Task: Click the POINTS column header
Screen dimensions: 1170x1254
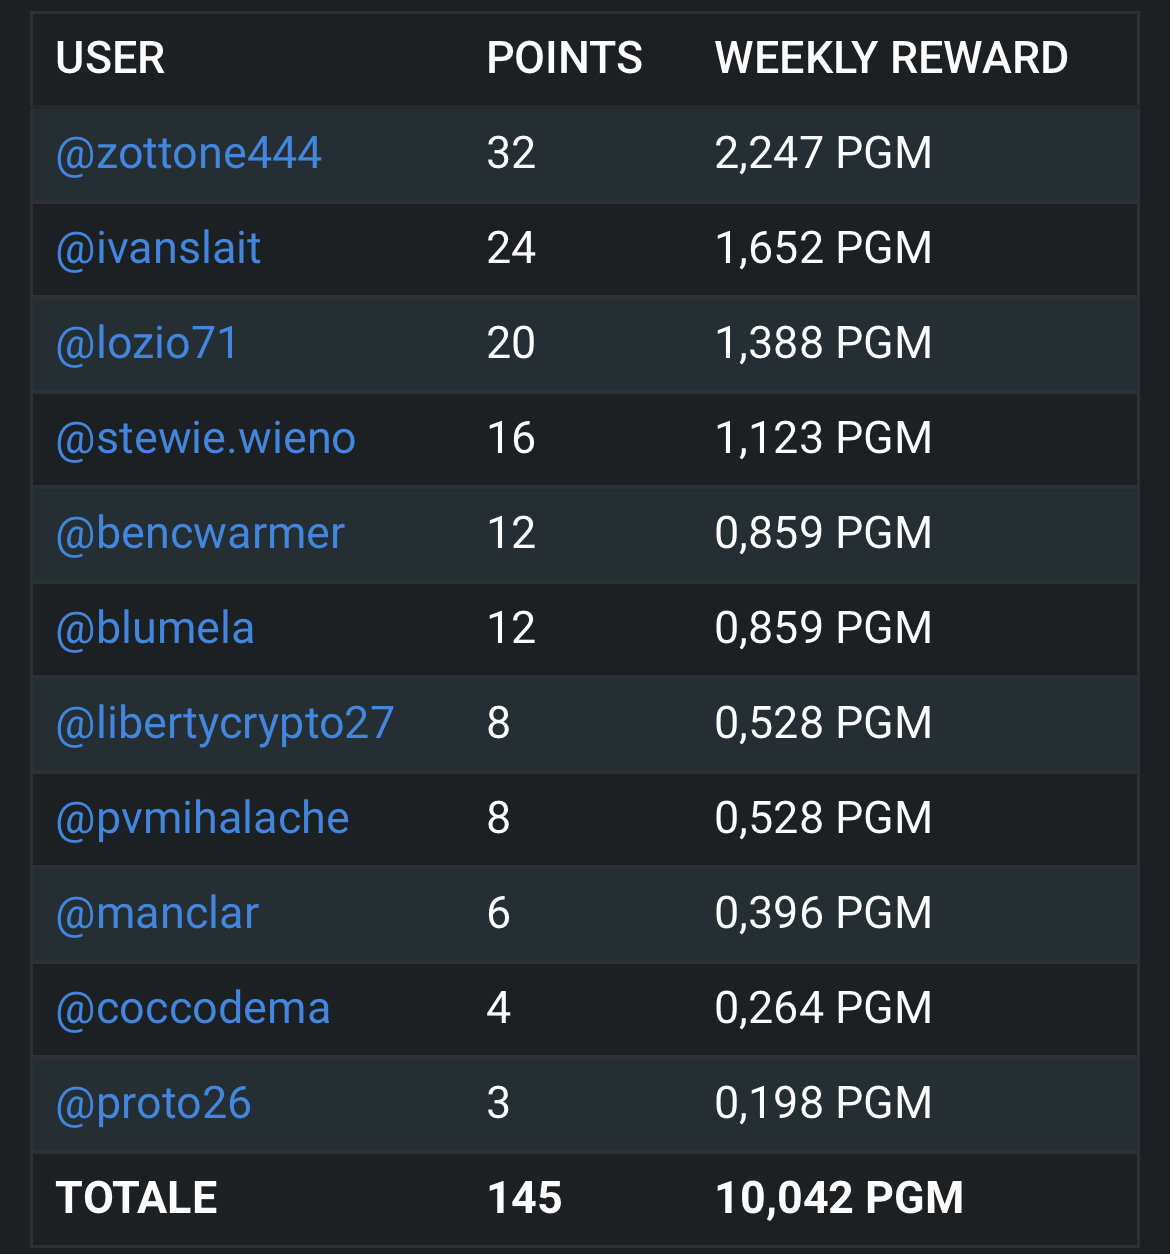Action: pyautogui.click(x=565, y=58)
